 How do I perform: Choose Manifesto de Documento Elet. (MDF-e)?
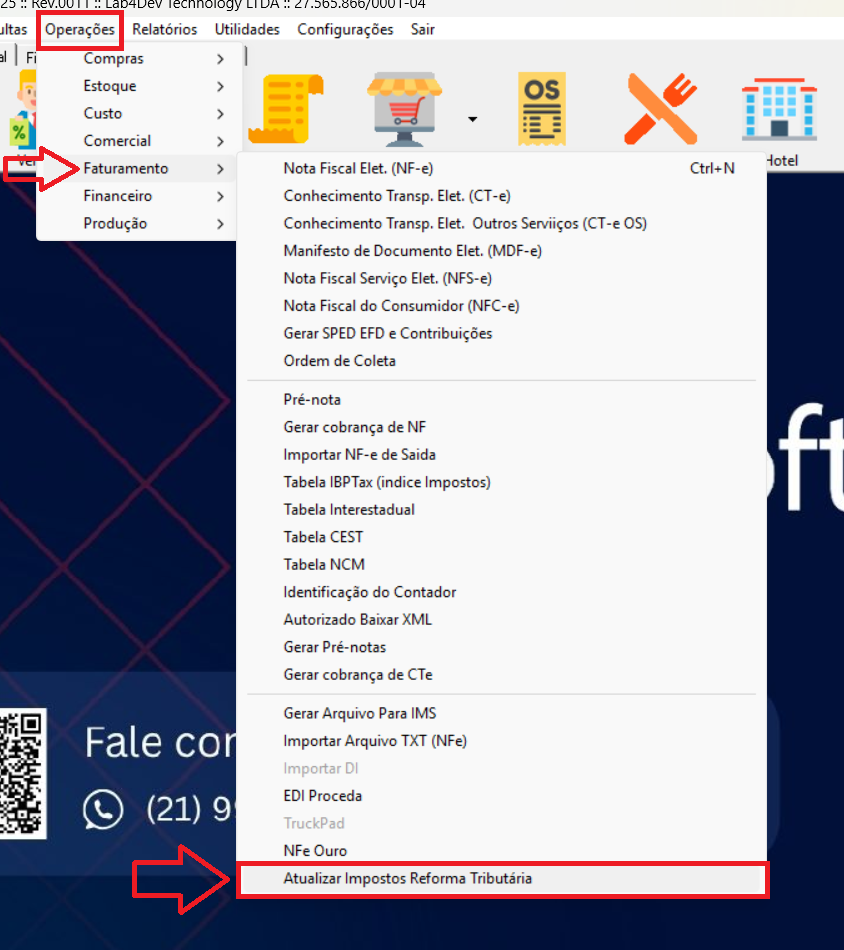[x=412, y=251]
